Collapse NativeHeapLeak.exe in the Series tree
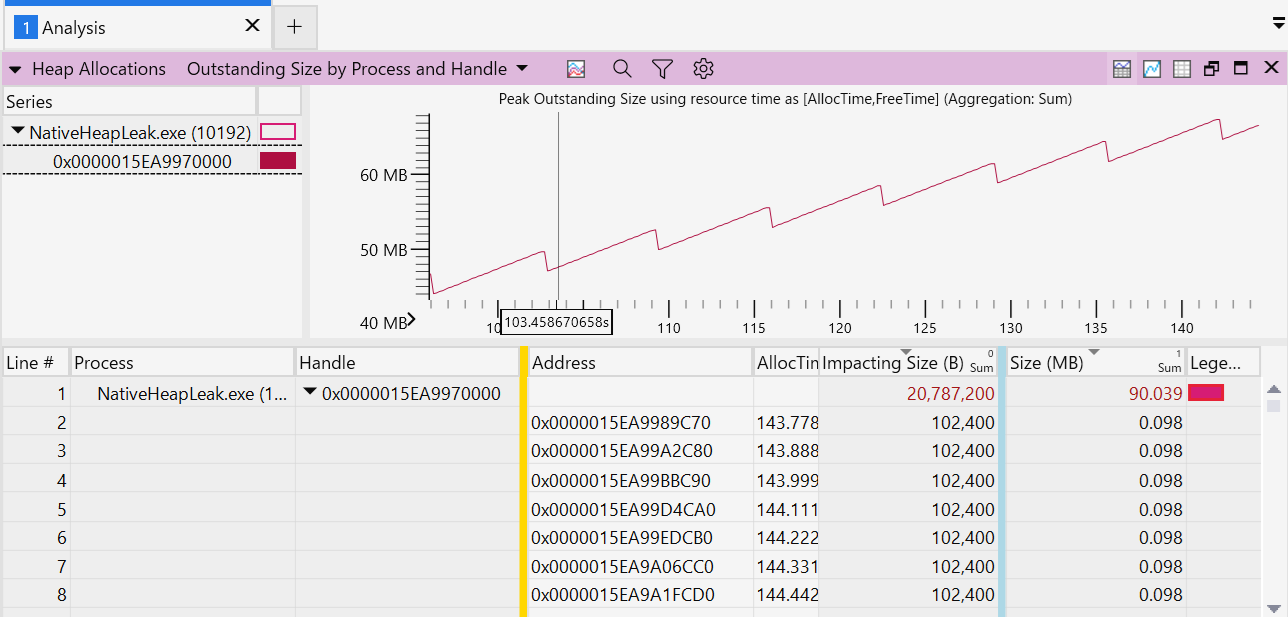Image resolution: width=1288 pixels, height=617 pixels. click(18, 132)
